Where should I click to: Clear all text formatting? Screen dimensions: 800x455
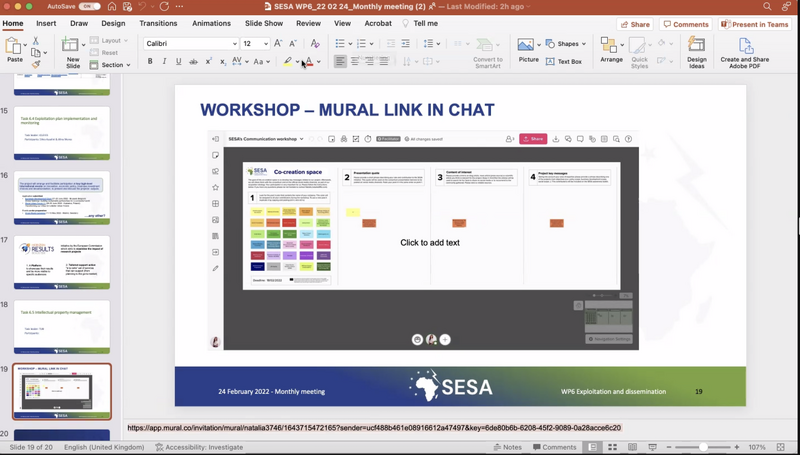click(315, 43)
